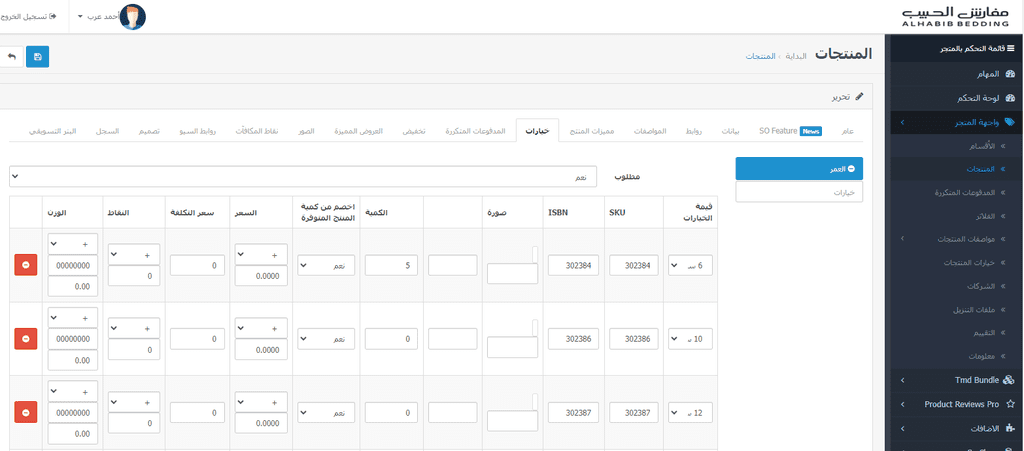Open subtract-stock dropdown in SKU 302384 row
The height and width of the screenshot is (451, 1024).
(326, 266)
